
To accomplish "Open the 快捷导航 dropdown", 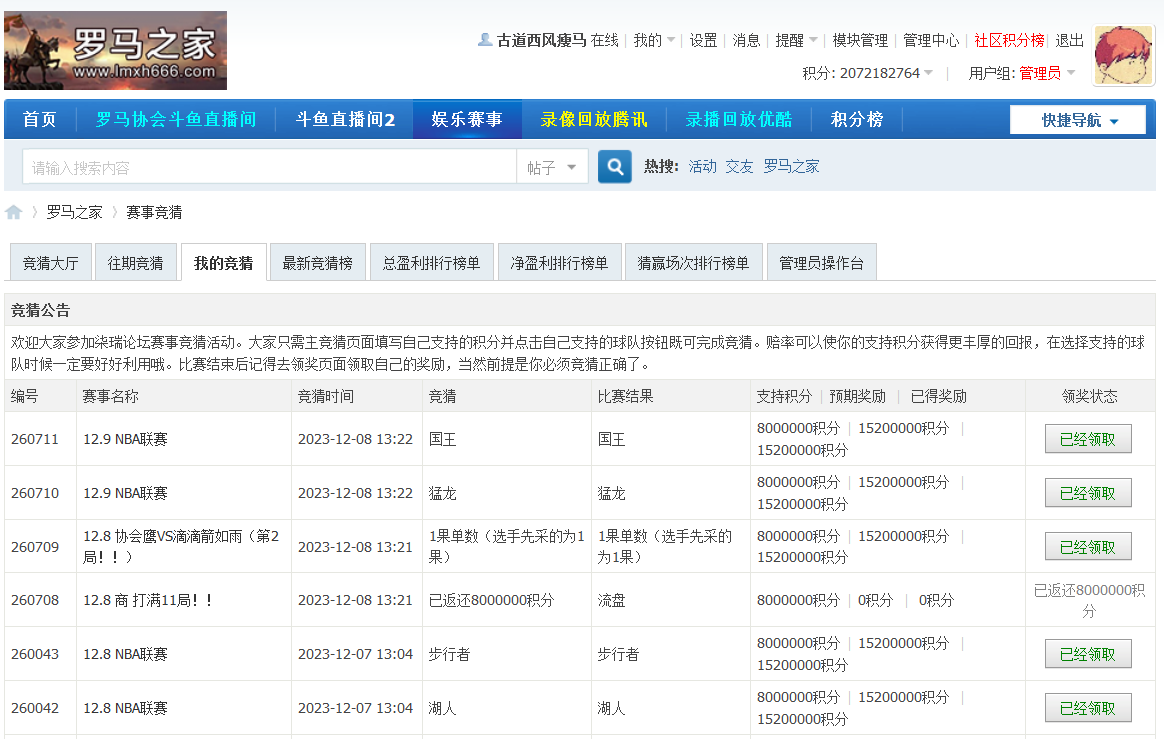I will coord(1077,118).
